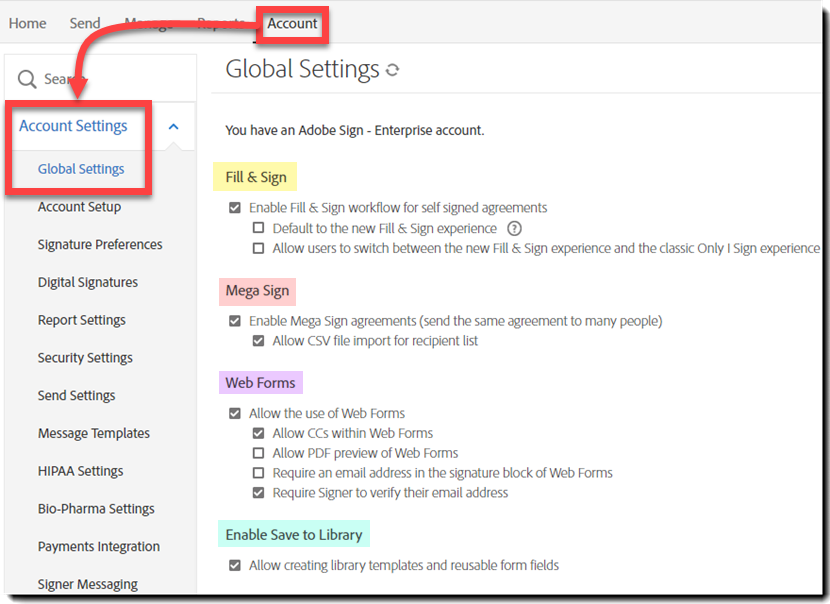Uncheck Require Signer to verify their email address

click(258, 493)
